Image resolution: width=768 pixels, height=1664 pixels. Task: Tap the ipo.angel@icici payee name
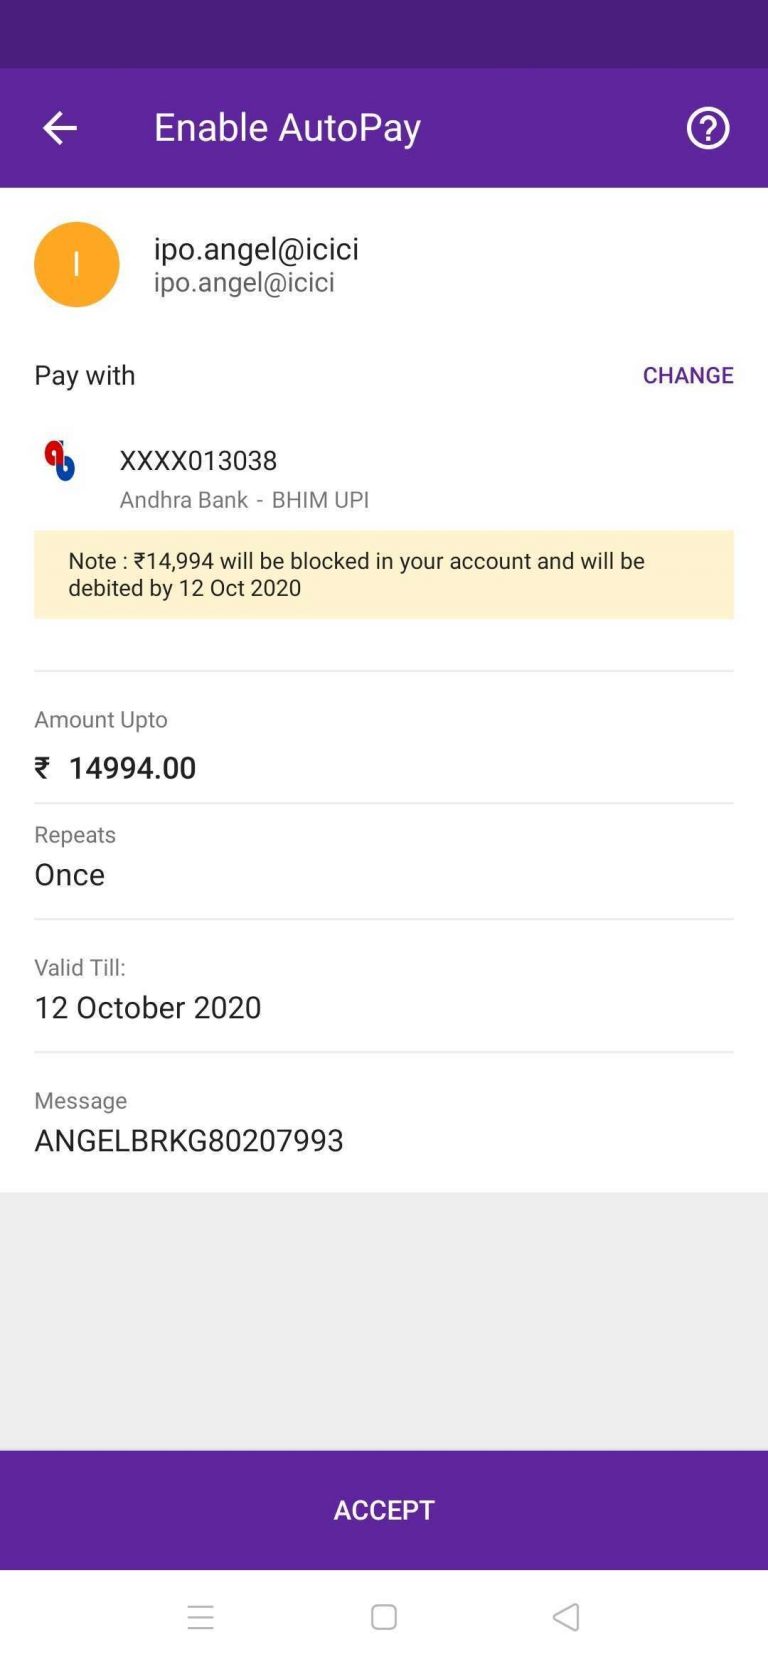pyautogui.click(x=256, y=248)
